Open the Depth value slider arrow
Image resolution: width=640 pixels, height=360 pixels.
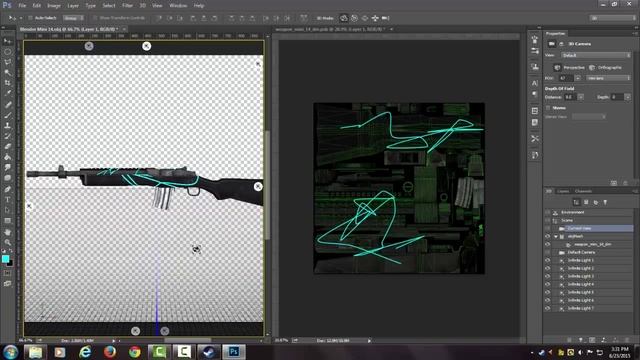(627, 97)
